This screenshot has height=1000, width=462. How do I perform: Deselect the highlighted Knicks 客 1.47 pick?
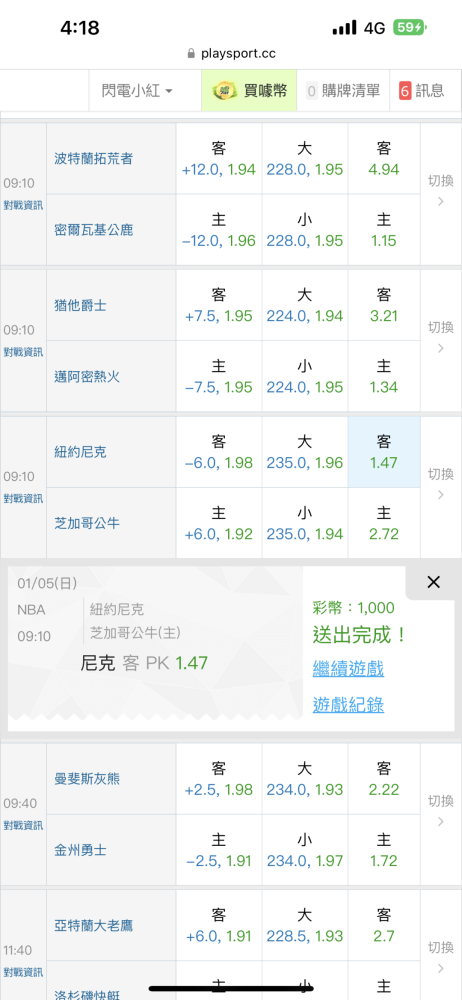384,452
